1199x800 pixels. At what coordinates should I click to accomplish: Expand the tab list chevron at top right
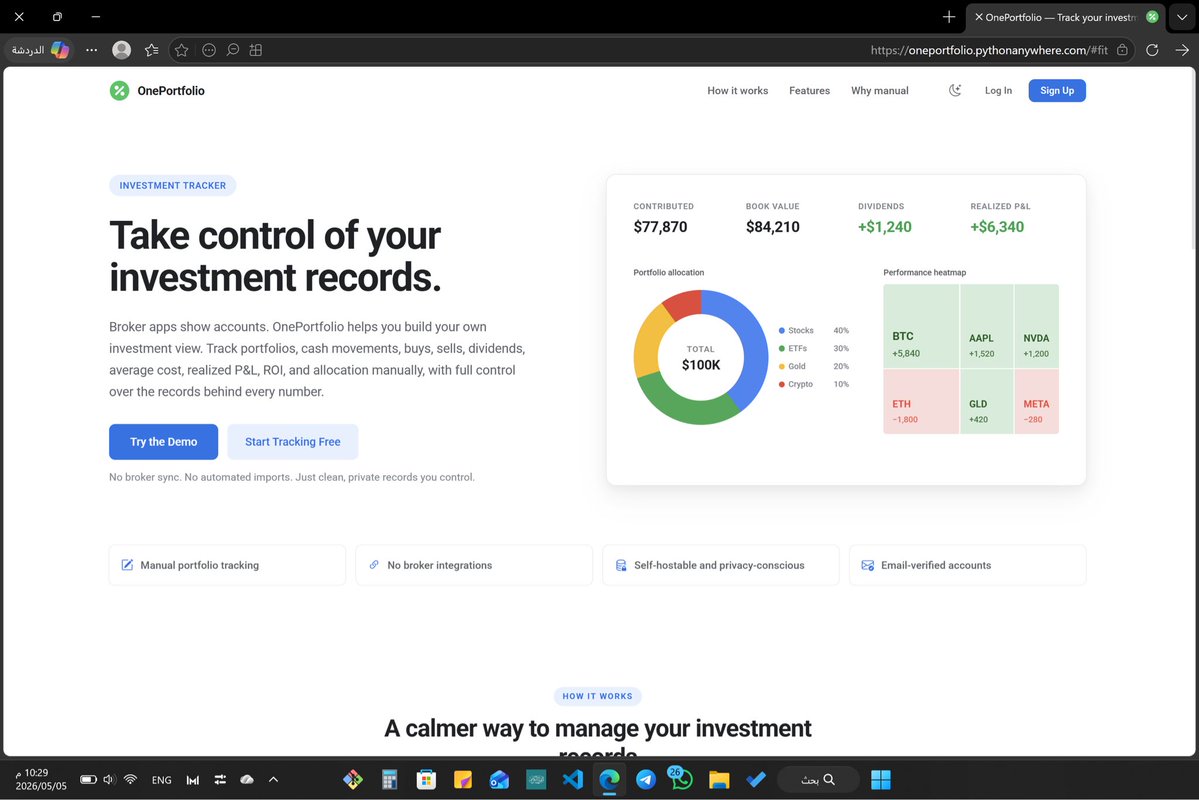click(1181, 17)
